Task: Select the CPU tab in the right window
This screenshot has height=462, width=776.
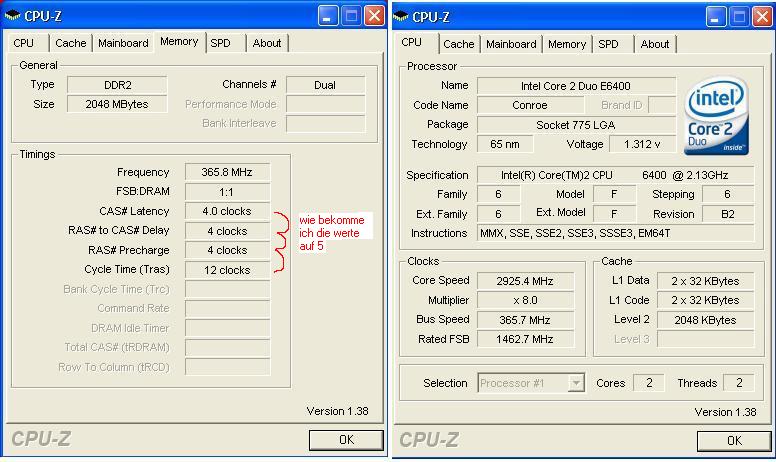Action: pyautogui.click(x=412, y=43)
